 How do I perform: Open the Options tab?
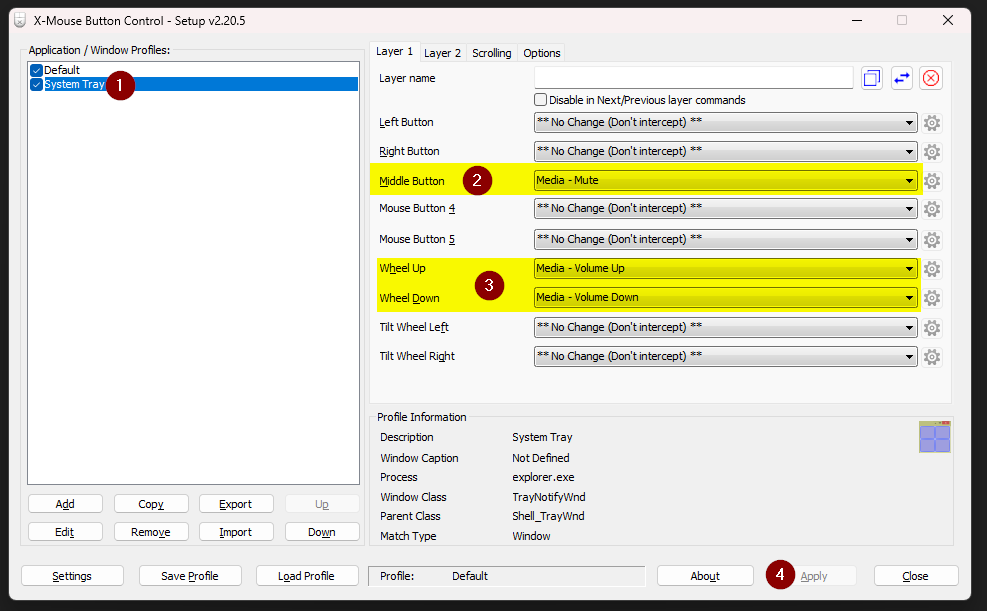pos(541,53)
